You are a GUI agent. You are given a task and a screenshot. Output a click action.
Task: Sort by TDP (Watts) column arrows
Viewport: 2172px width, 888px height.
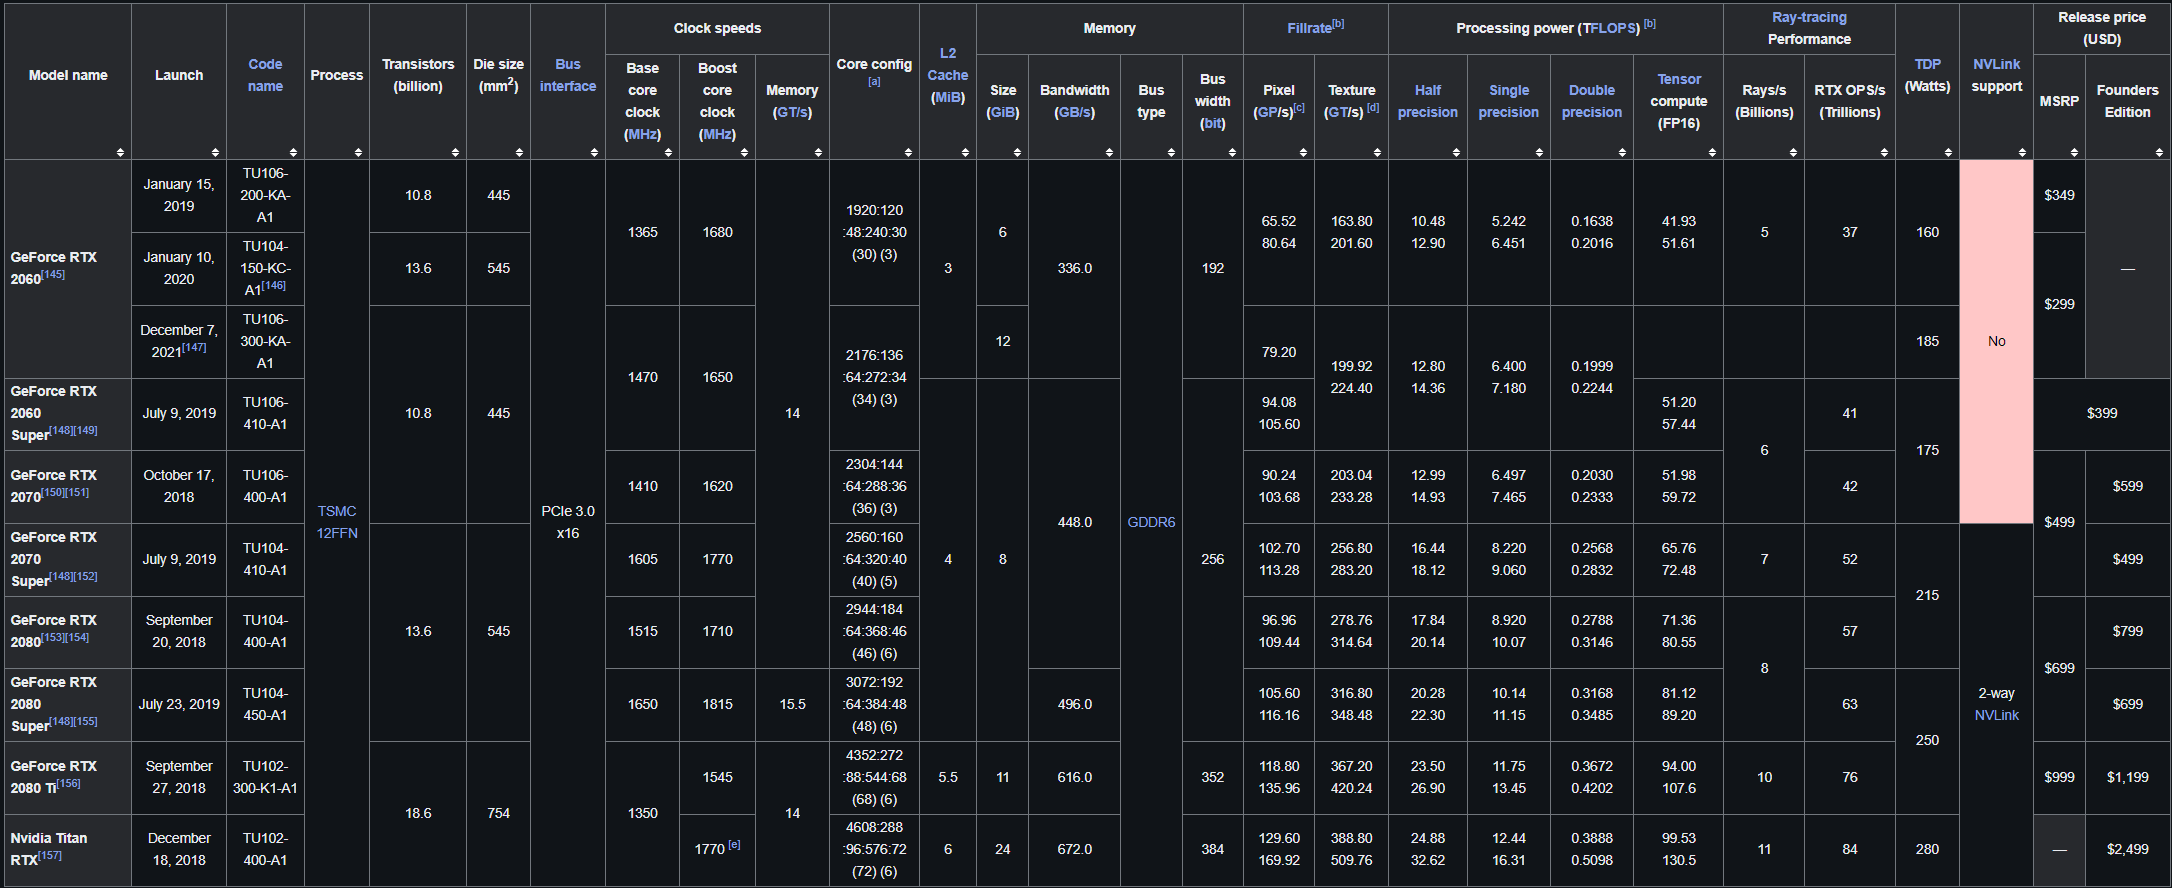[1948, 152]
